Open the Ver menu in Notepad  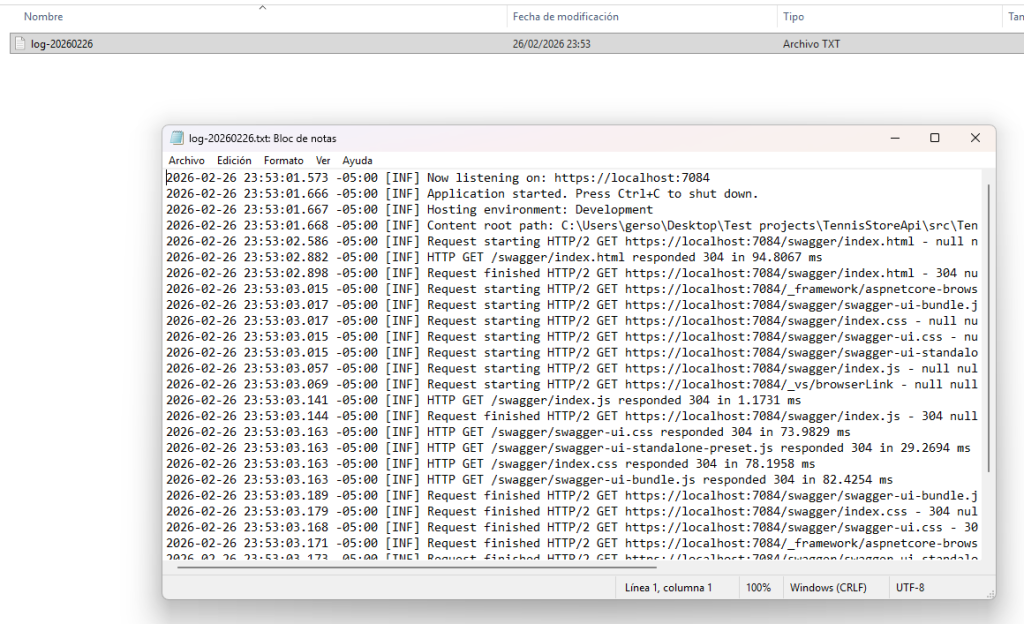pyautogui.click(x=323, y=161)
